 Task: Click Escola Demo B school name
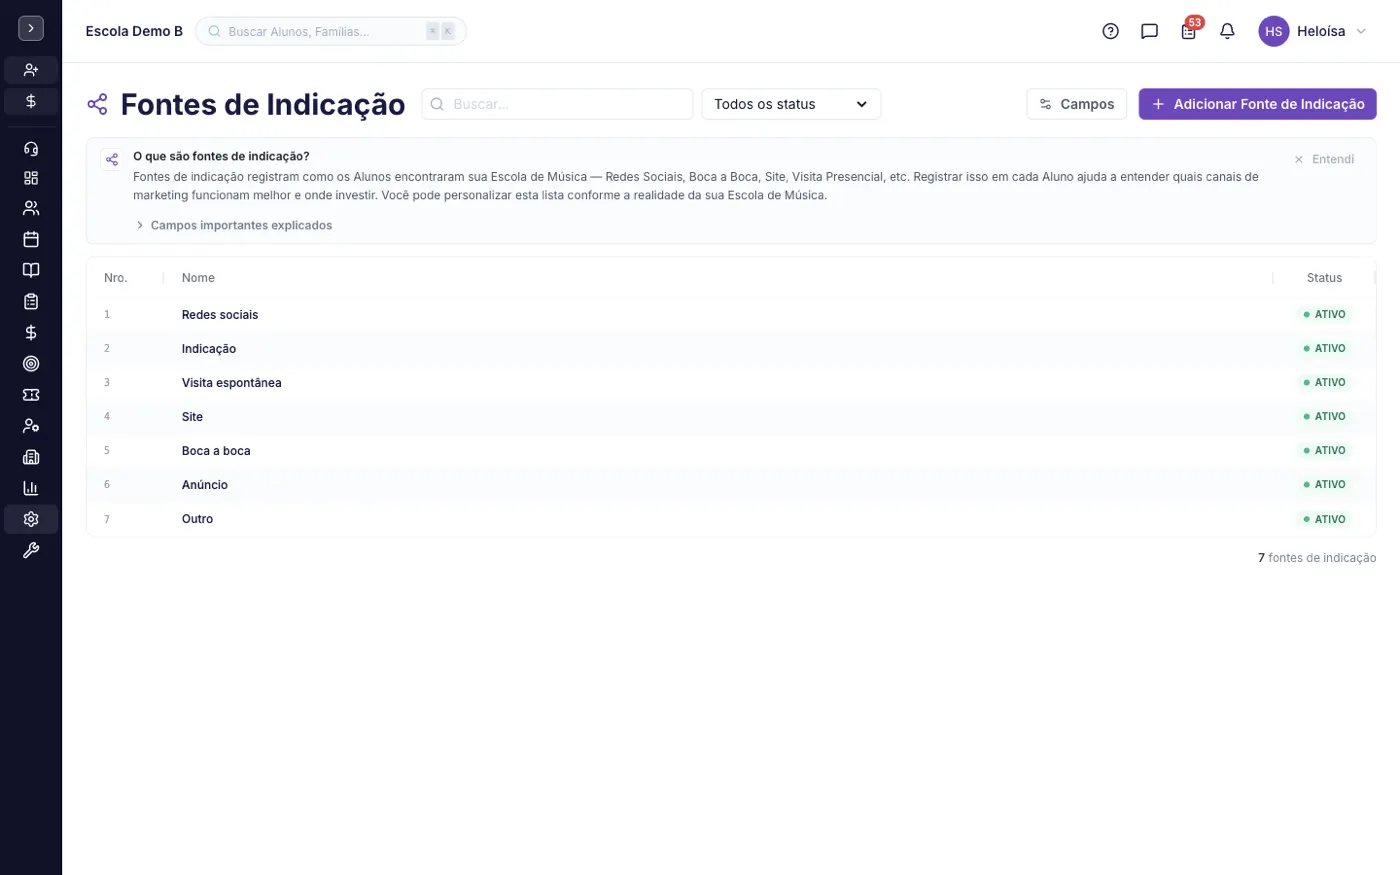pyautogui.click(x=134, y=31)
